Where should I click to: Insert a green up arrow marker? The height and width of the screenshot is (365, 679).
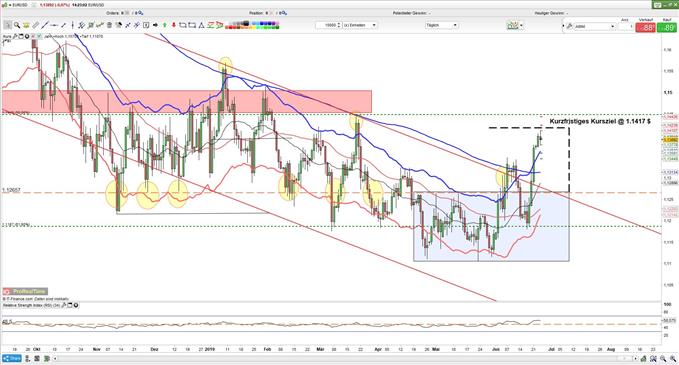coord(165,25)
